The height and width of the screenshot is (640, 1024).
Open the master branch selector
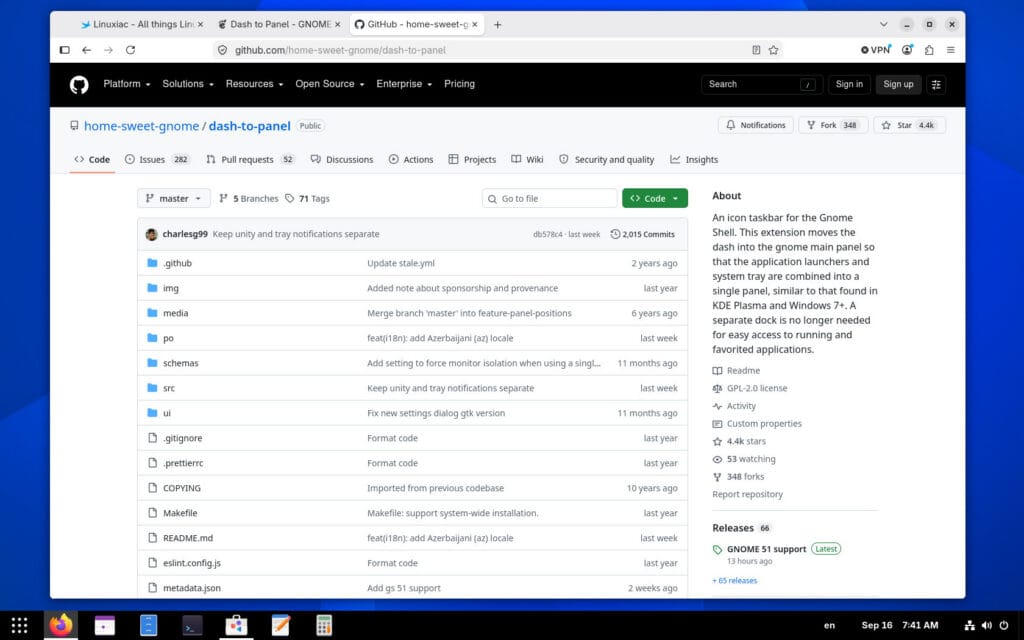(x=174, y=199)
